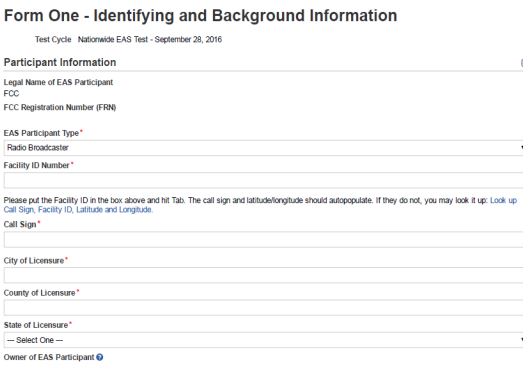Click the Participant Information section heading

[60, 62]
